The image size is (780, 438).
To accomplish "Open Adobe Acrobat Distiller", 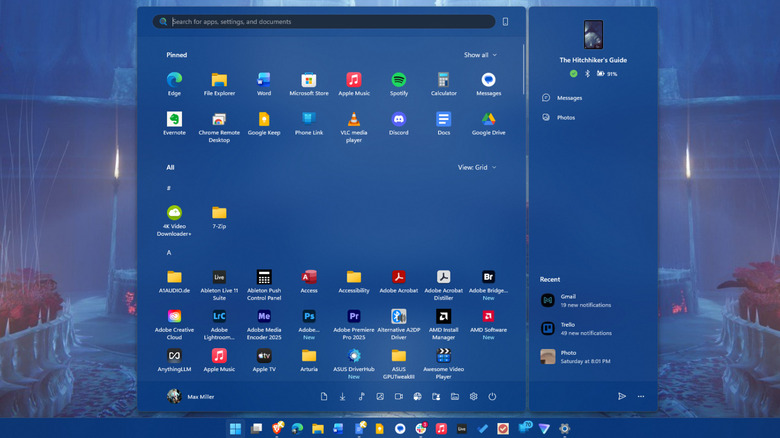I will pos(443,285).
